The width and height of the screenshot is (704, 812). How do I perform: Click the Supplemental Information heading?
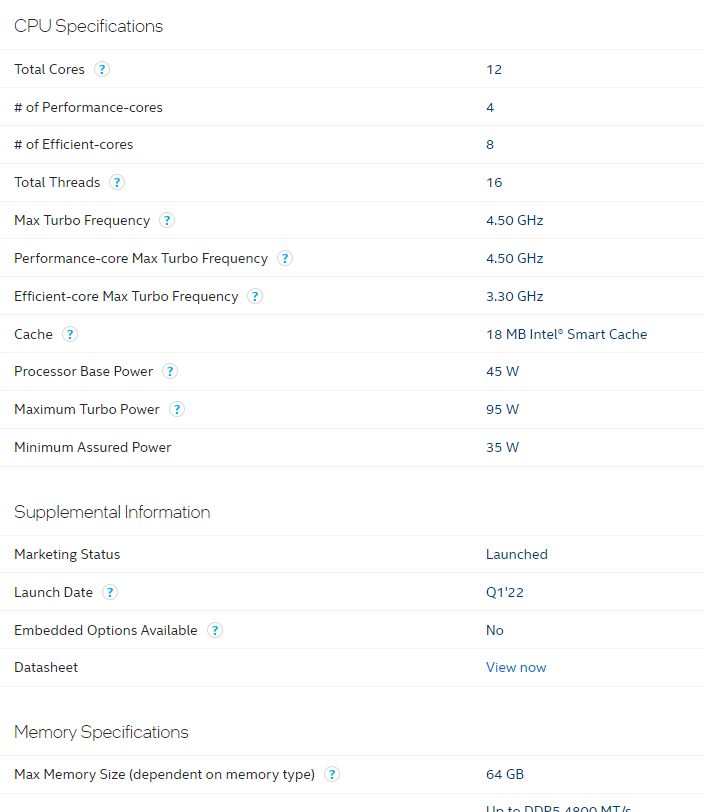tap(112, 512)
